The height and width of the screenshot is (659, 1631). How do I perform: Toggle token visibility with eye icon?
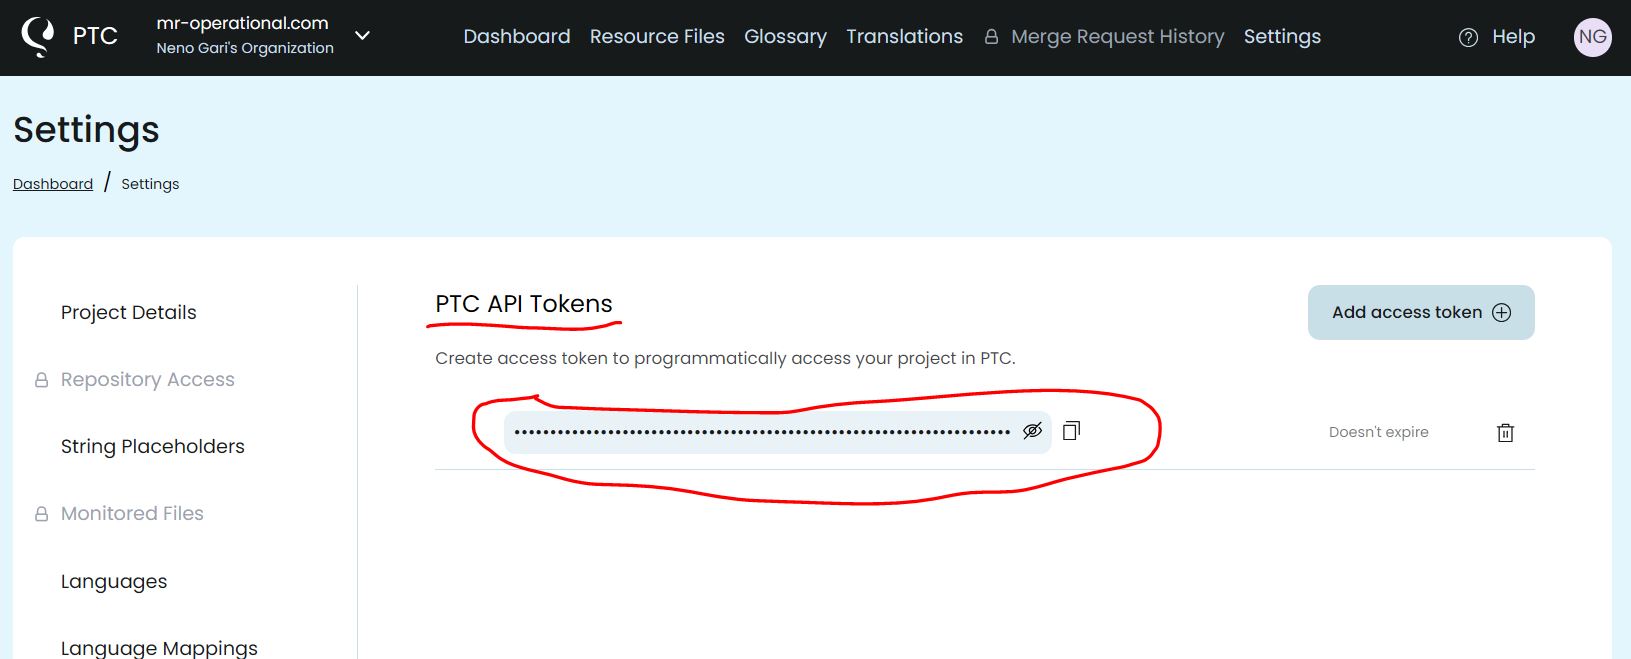(1032, 431)
